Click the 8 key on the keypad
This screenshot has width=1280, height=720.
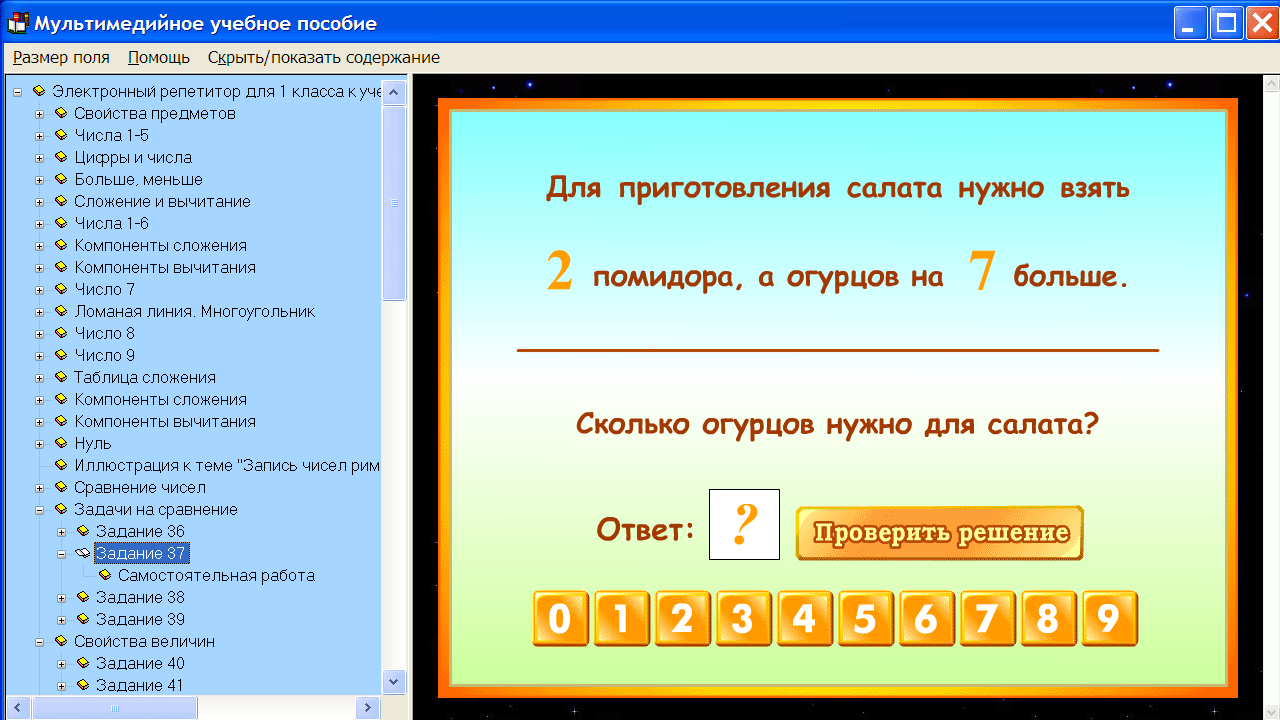1048,618
